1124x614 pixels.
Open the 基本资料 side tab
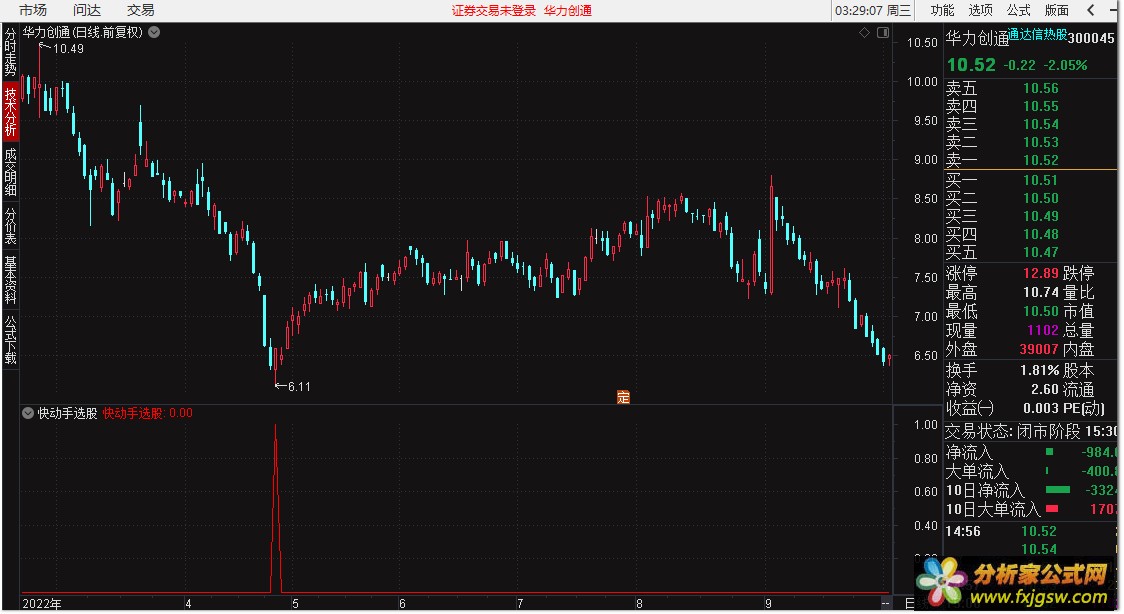tap(11, 280)
